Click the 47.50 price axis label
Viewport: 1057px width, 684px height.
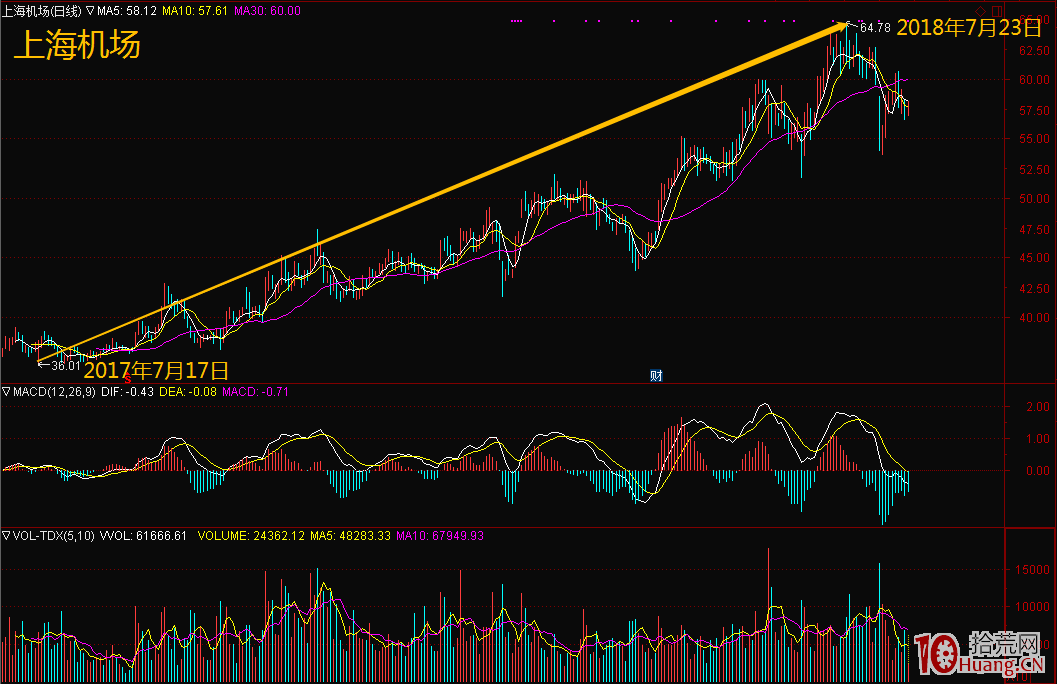[x=1034, y=230]
